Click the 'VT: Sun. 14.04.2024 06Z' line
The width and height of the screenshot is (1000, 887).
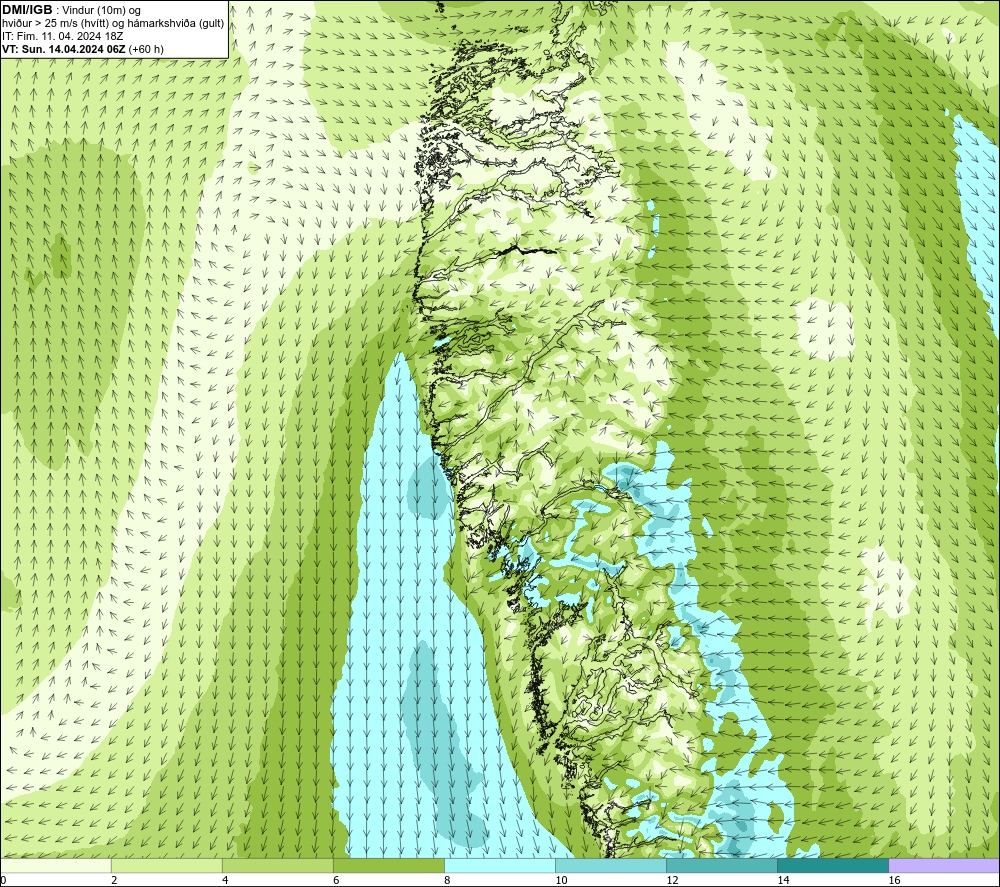[x=64, y=49]
